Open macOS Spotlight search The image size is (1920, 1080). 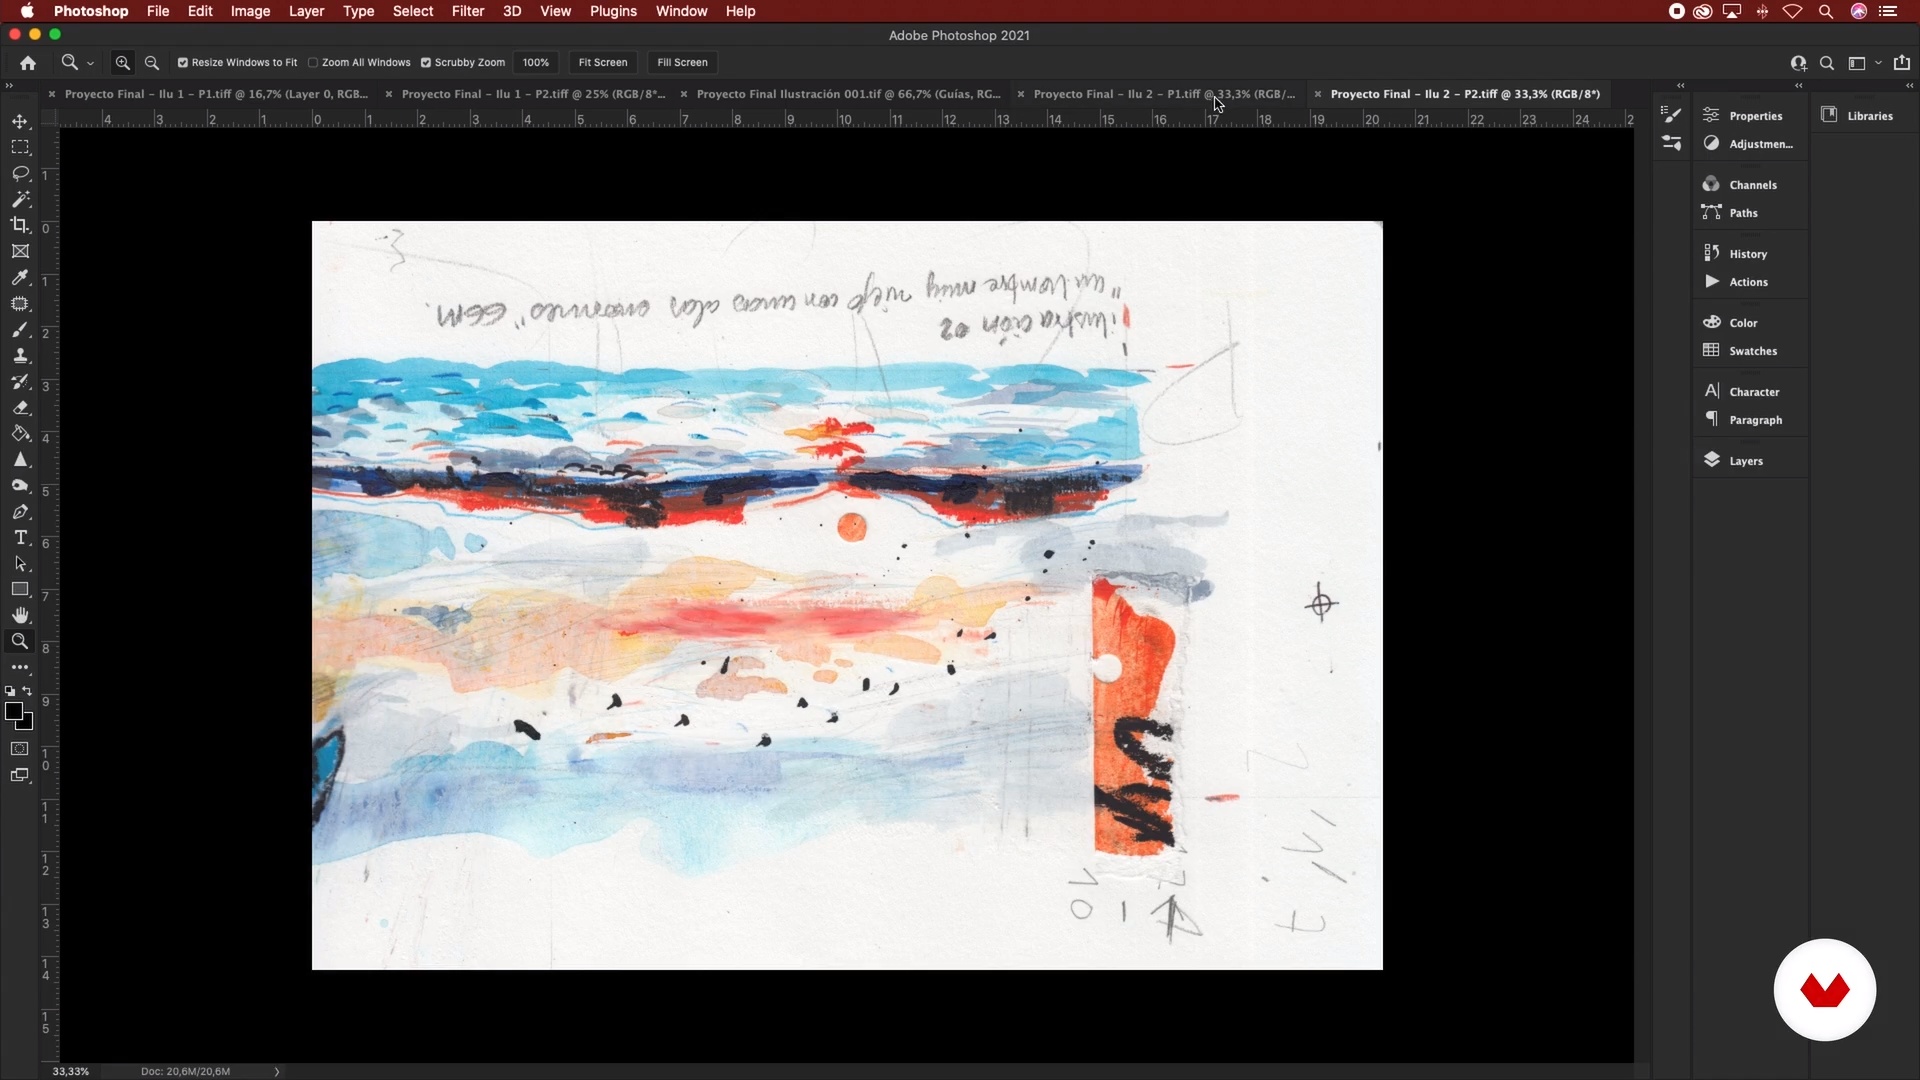[x=1826, y=11]
